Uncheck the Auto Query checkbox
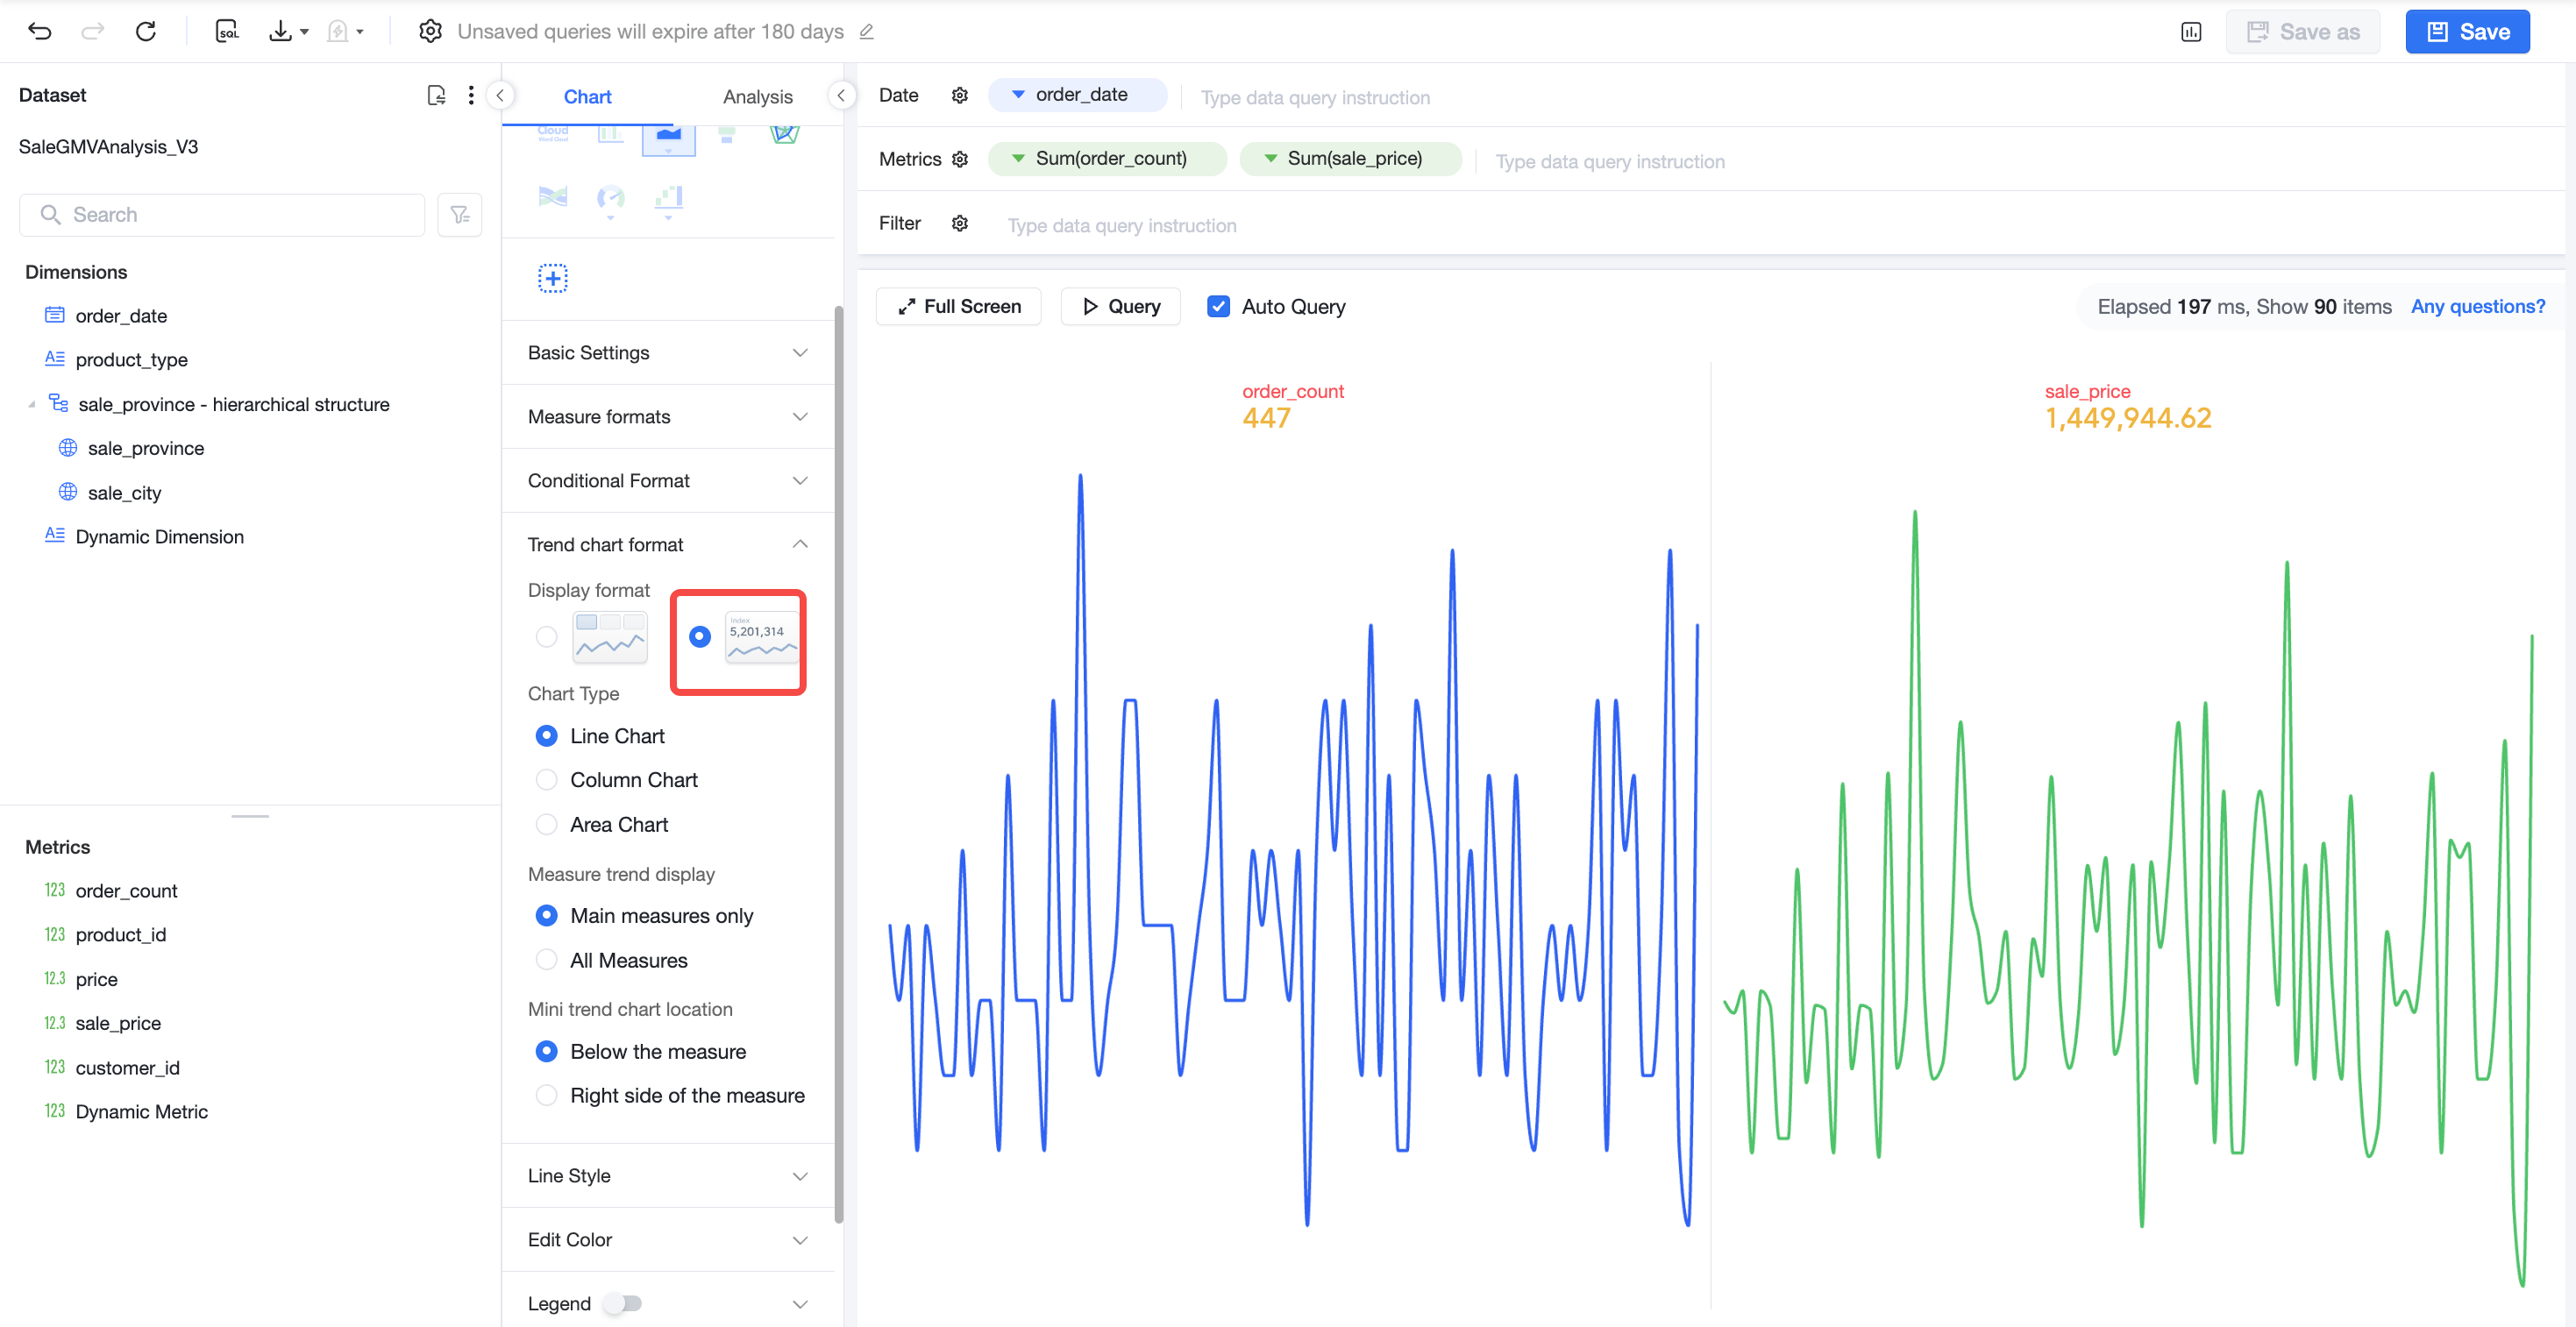This screenshot has height=1327, width=2576. click(x=1218, y=307)
